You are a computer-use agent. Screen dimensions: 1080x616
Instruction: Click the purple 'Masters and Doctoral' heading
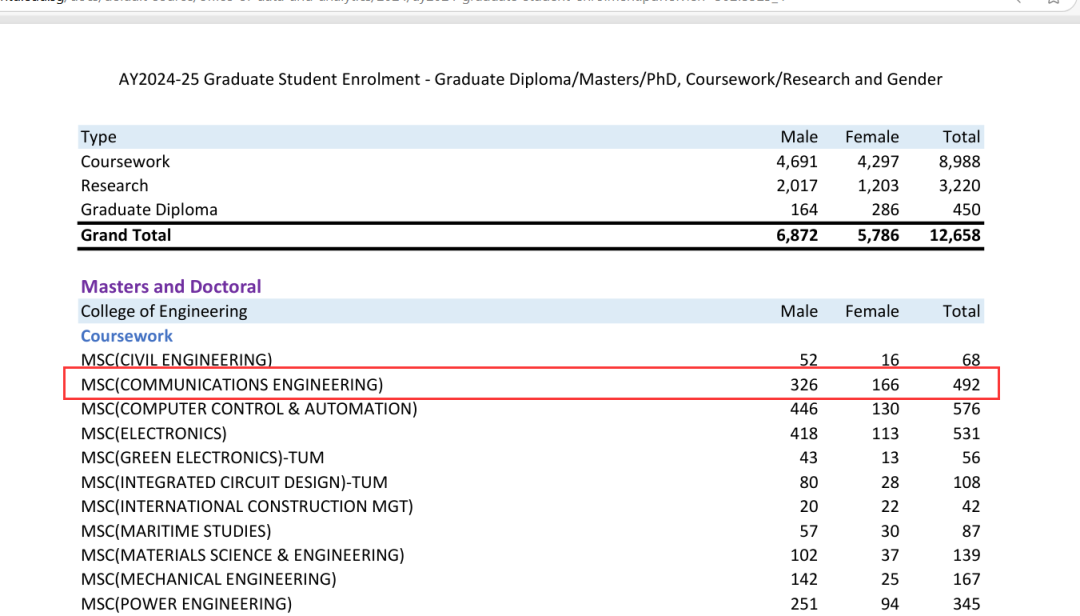(171, 287)
